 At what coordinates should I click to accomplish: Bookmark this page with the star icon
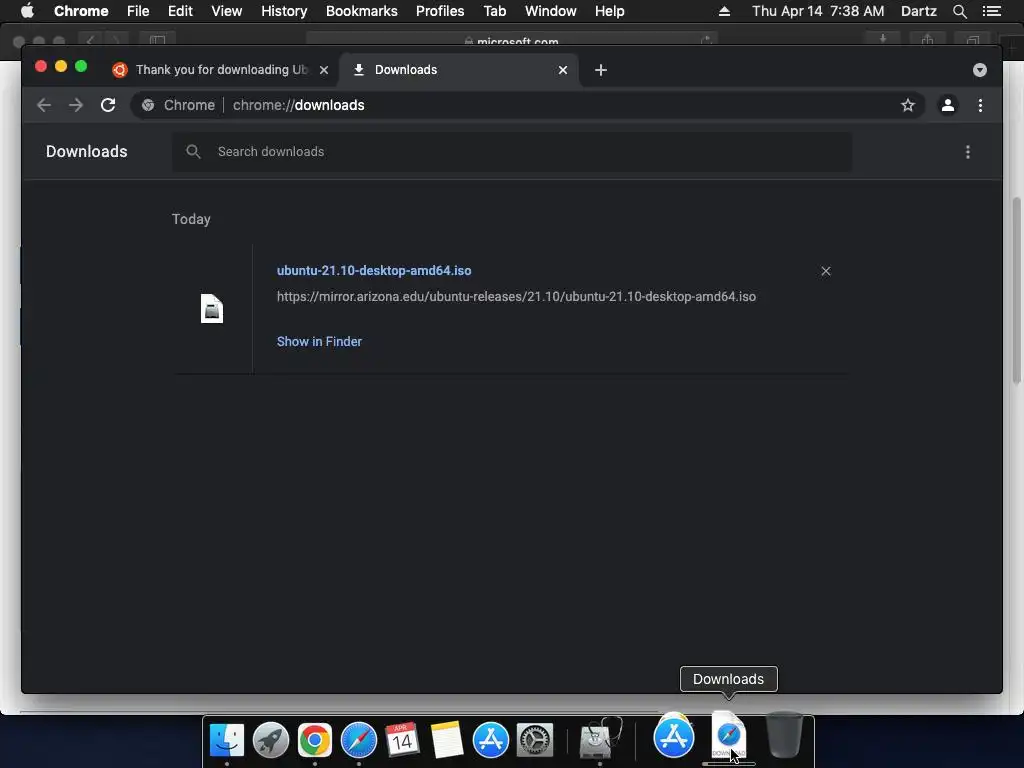pos(908,105)
